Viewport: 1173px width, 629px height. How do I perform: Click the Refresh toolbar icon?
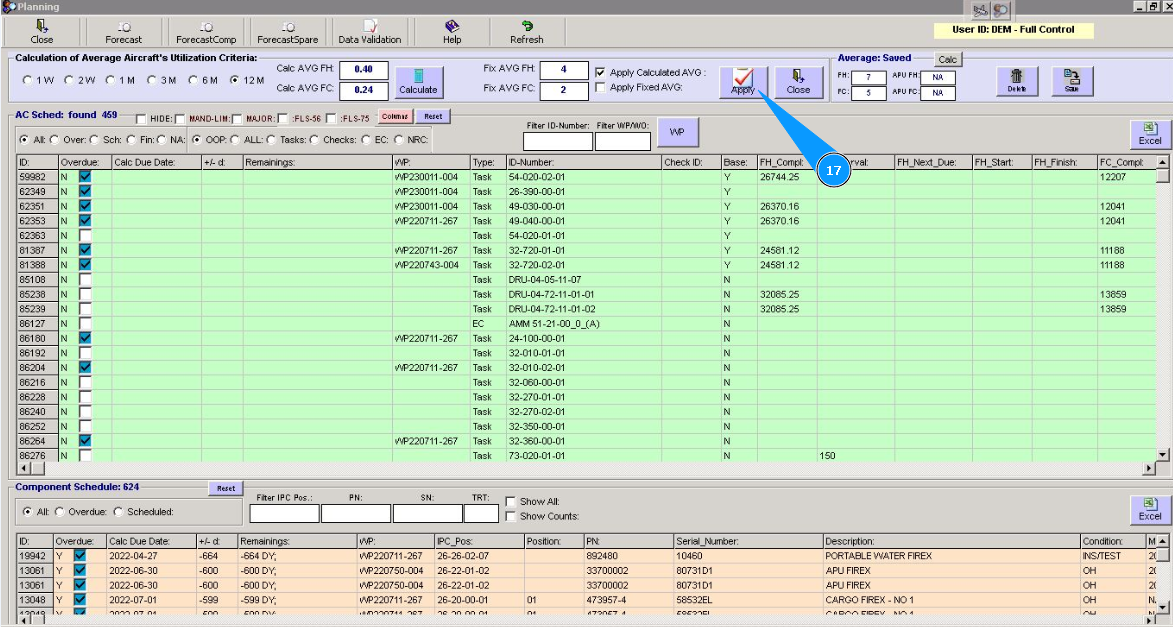coord(526,31)
